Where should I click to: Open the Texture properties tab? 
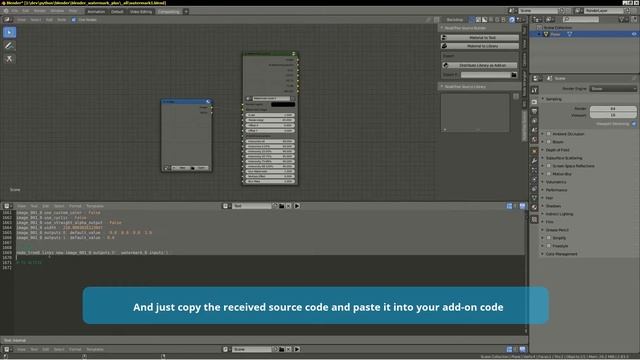[x=534, y=220]
